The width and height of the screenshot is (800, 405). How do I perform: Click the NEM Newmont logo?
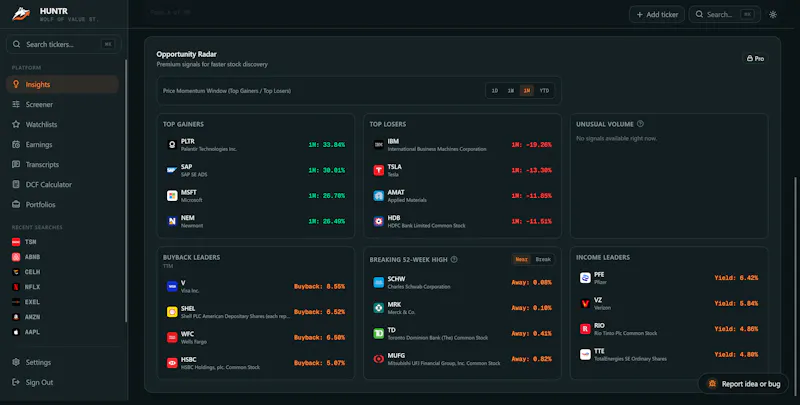(x=172, y=221)
